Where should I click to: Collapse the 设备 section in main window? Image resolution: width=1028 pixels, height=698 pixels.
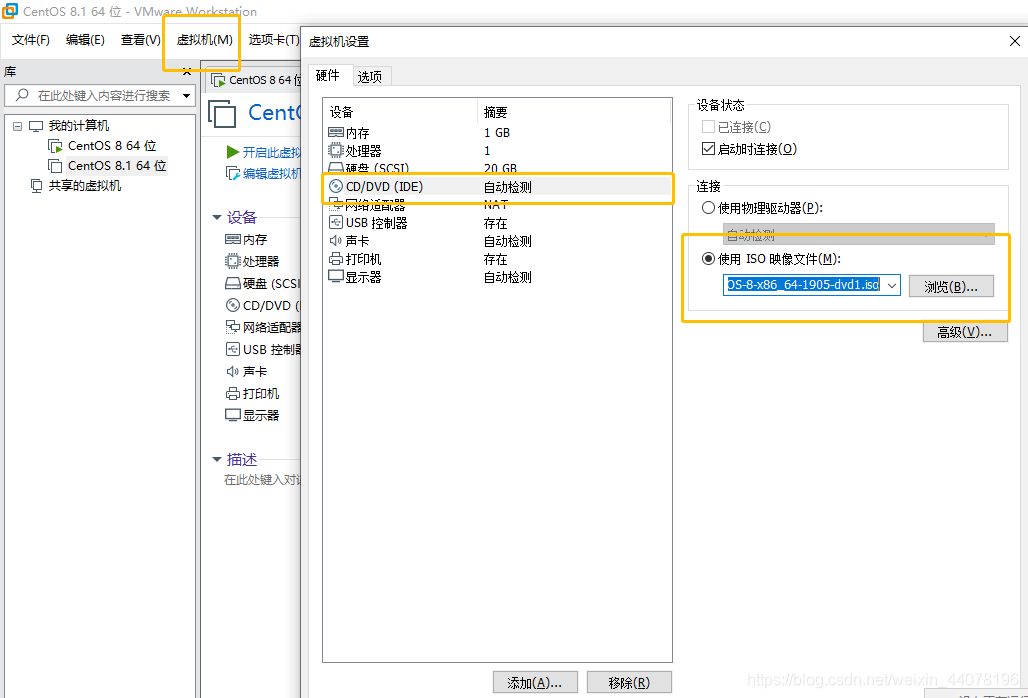[x=217, y=217]
